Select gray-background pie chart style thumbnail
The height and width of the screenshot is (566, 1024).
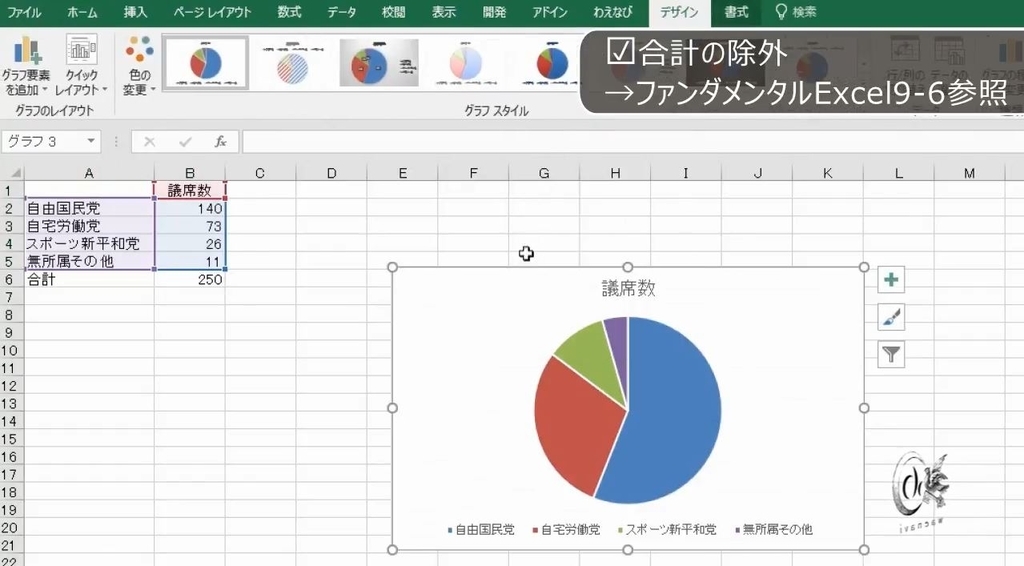[379, 63]
